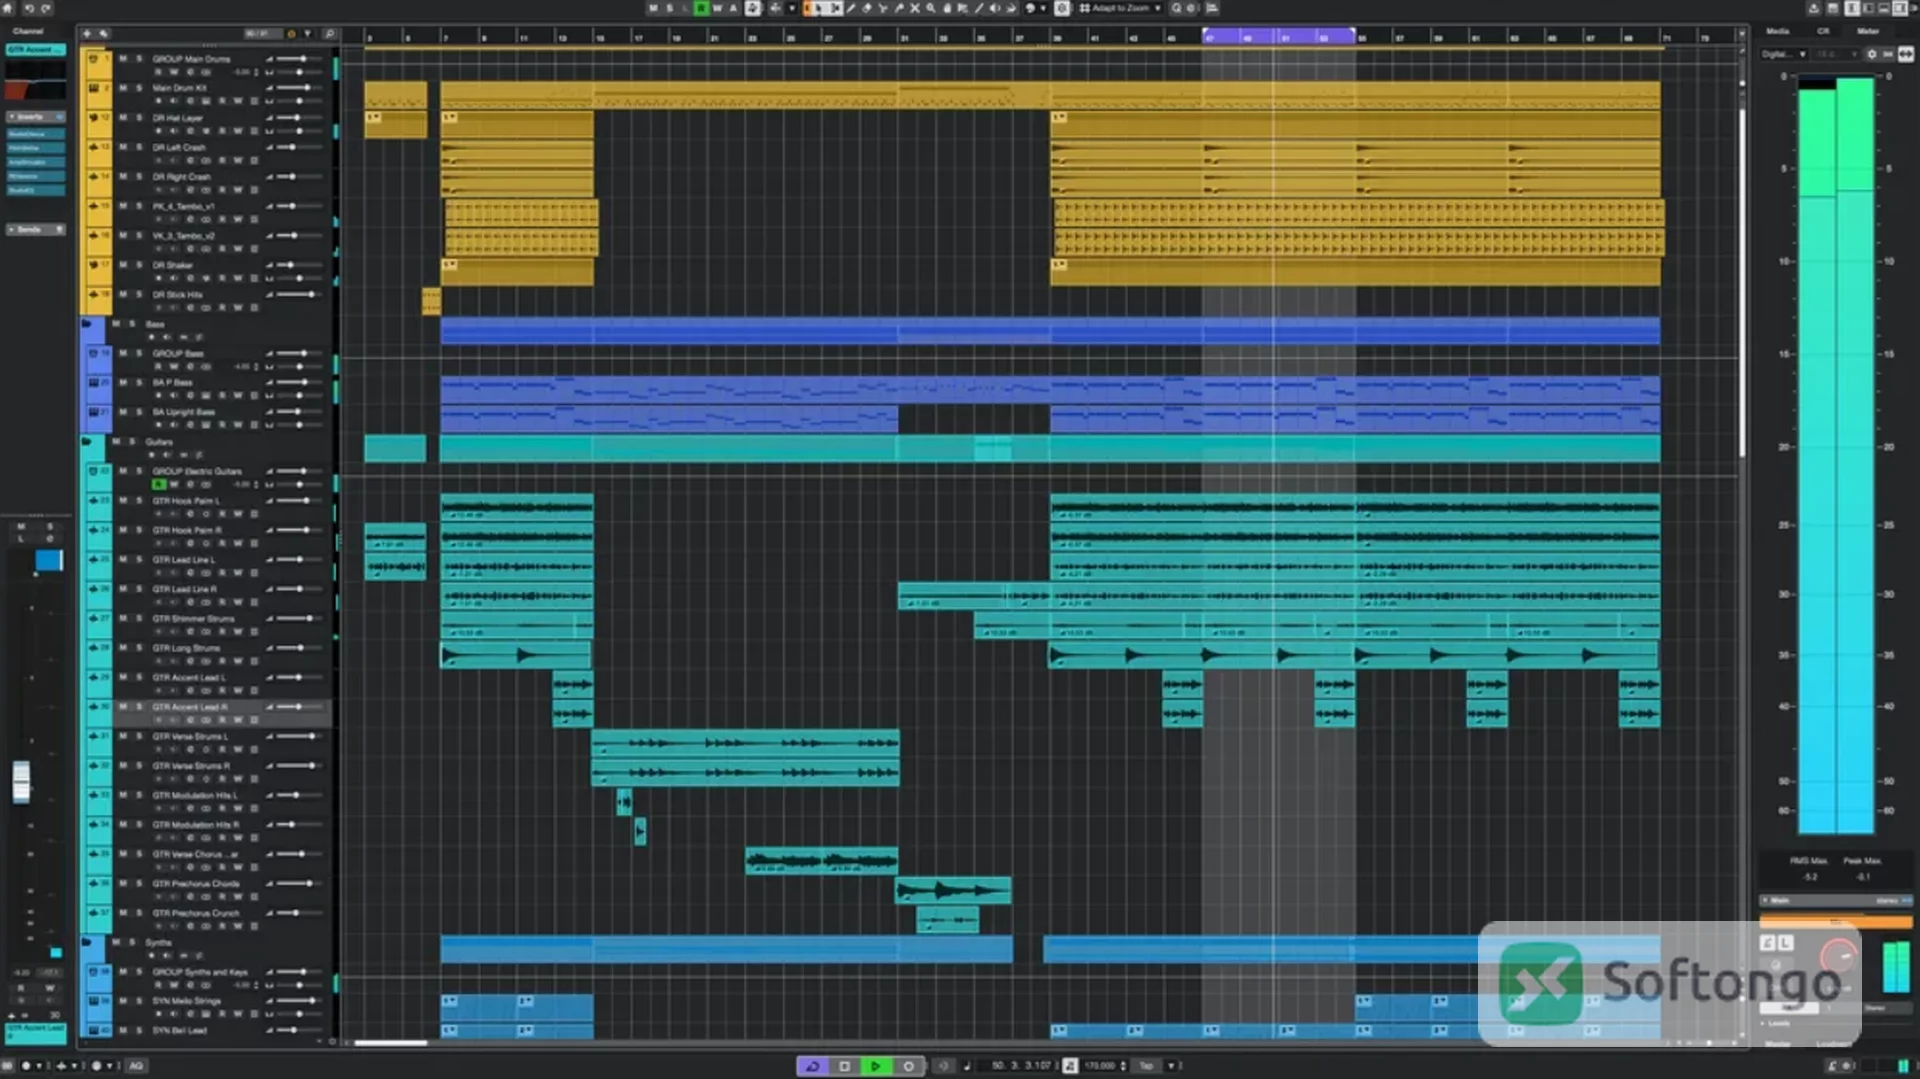1920x1079 pixels.
Task: Click the project horizontal scrollbar thumb
Action: (x=391, y=1043)
